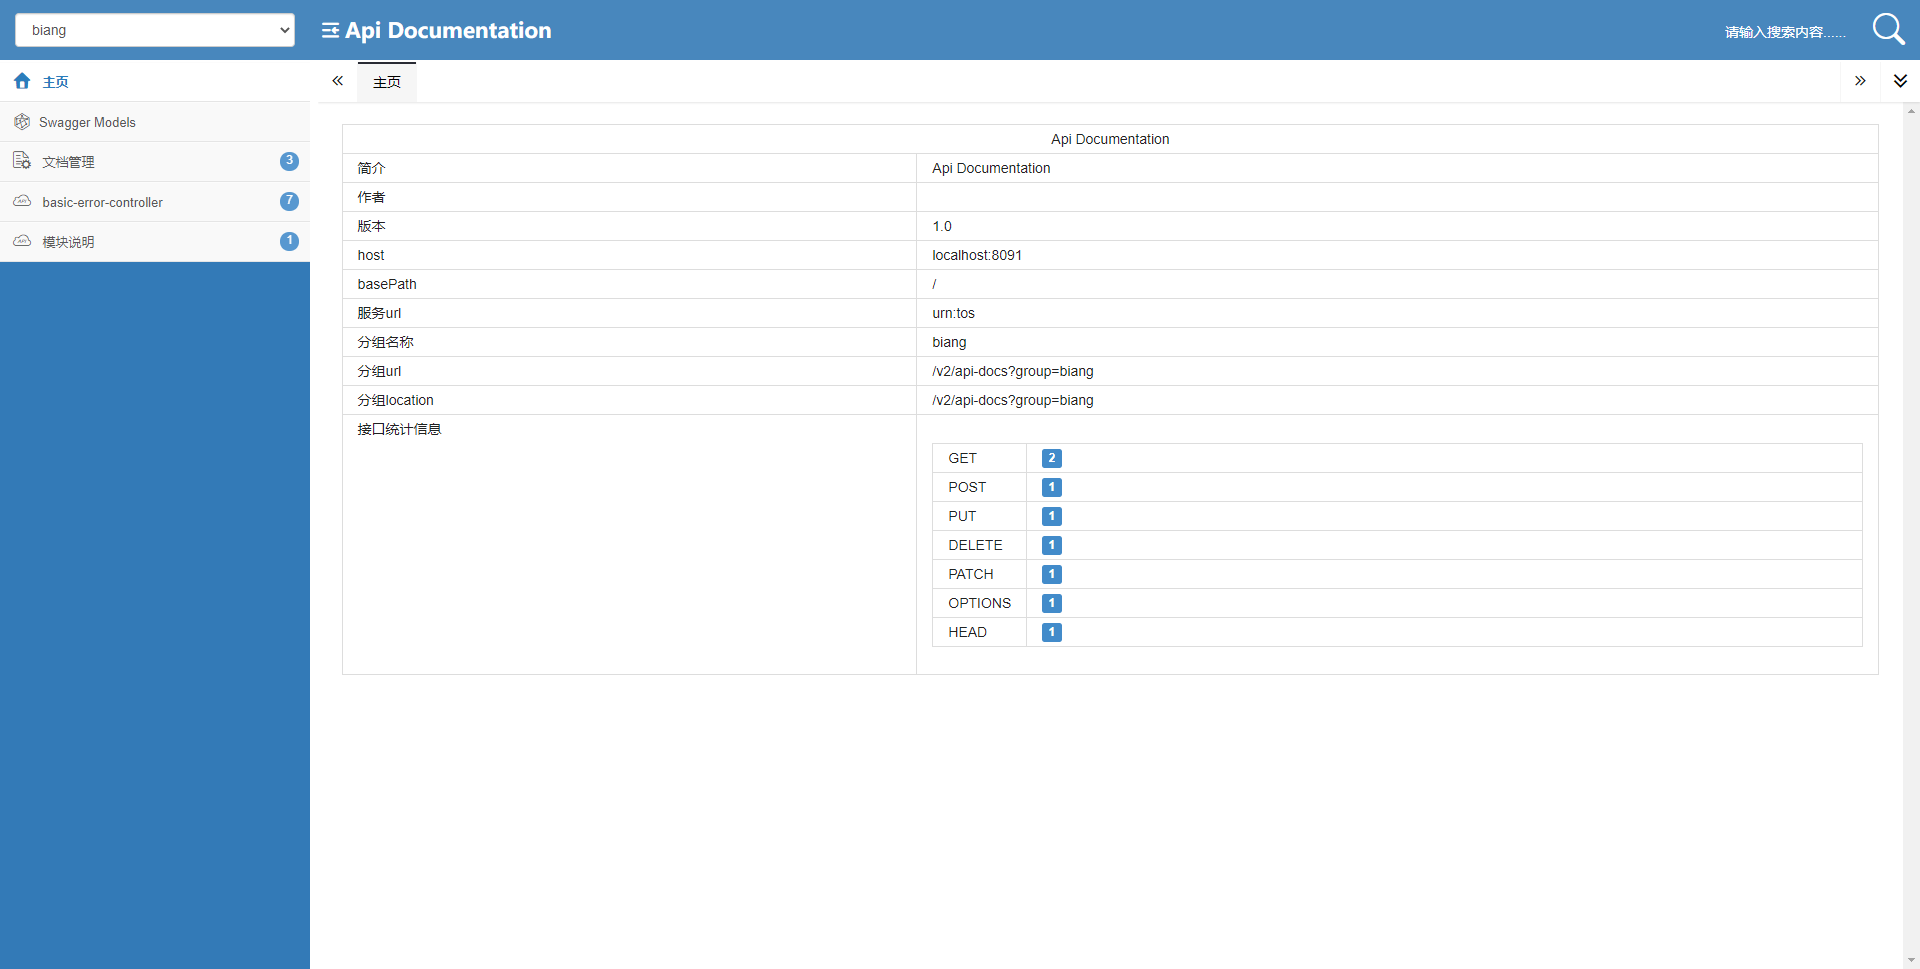Click the 分组location value /v2/api-docs?group=biang
Screen dimensions: 1920x969
pos(1013,400)
